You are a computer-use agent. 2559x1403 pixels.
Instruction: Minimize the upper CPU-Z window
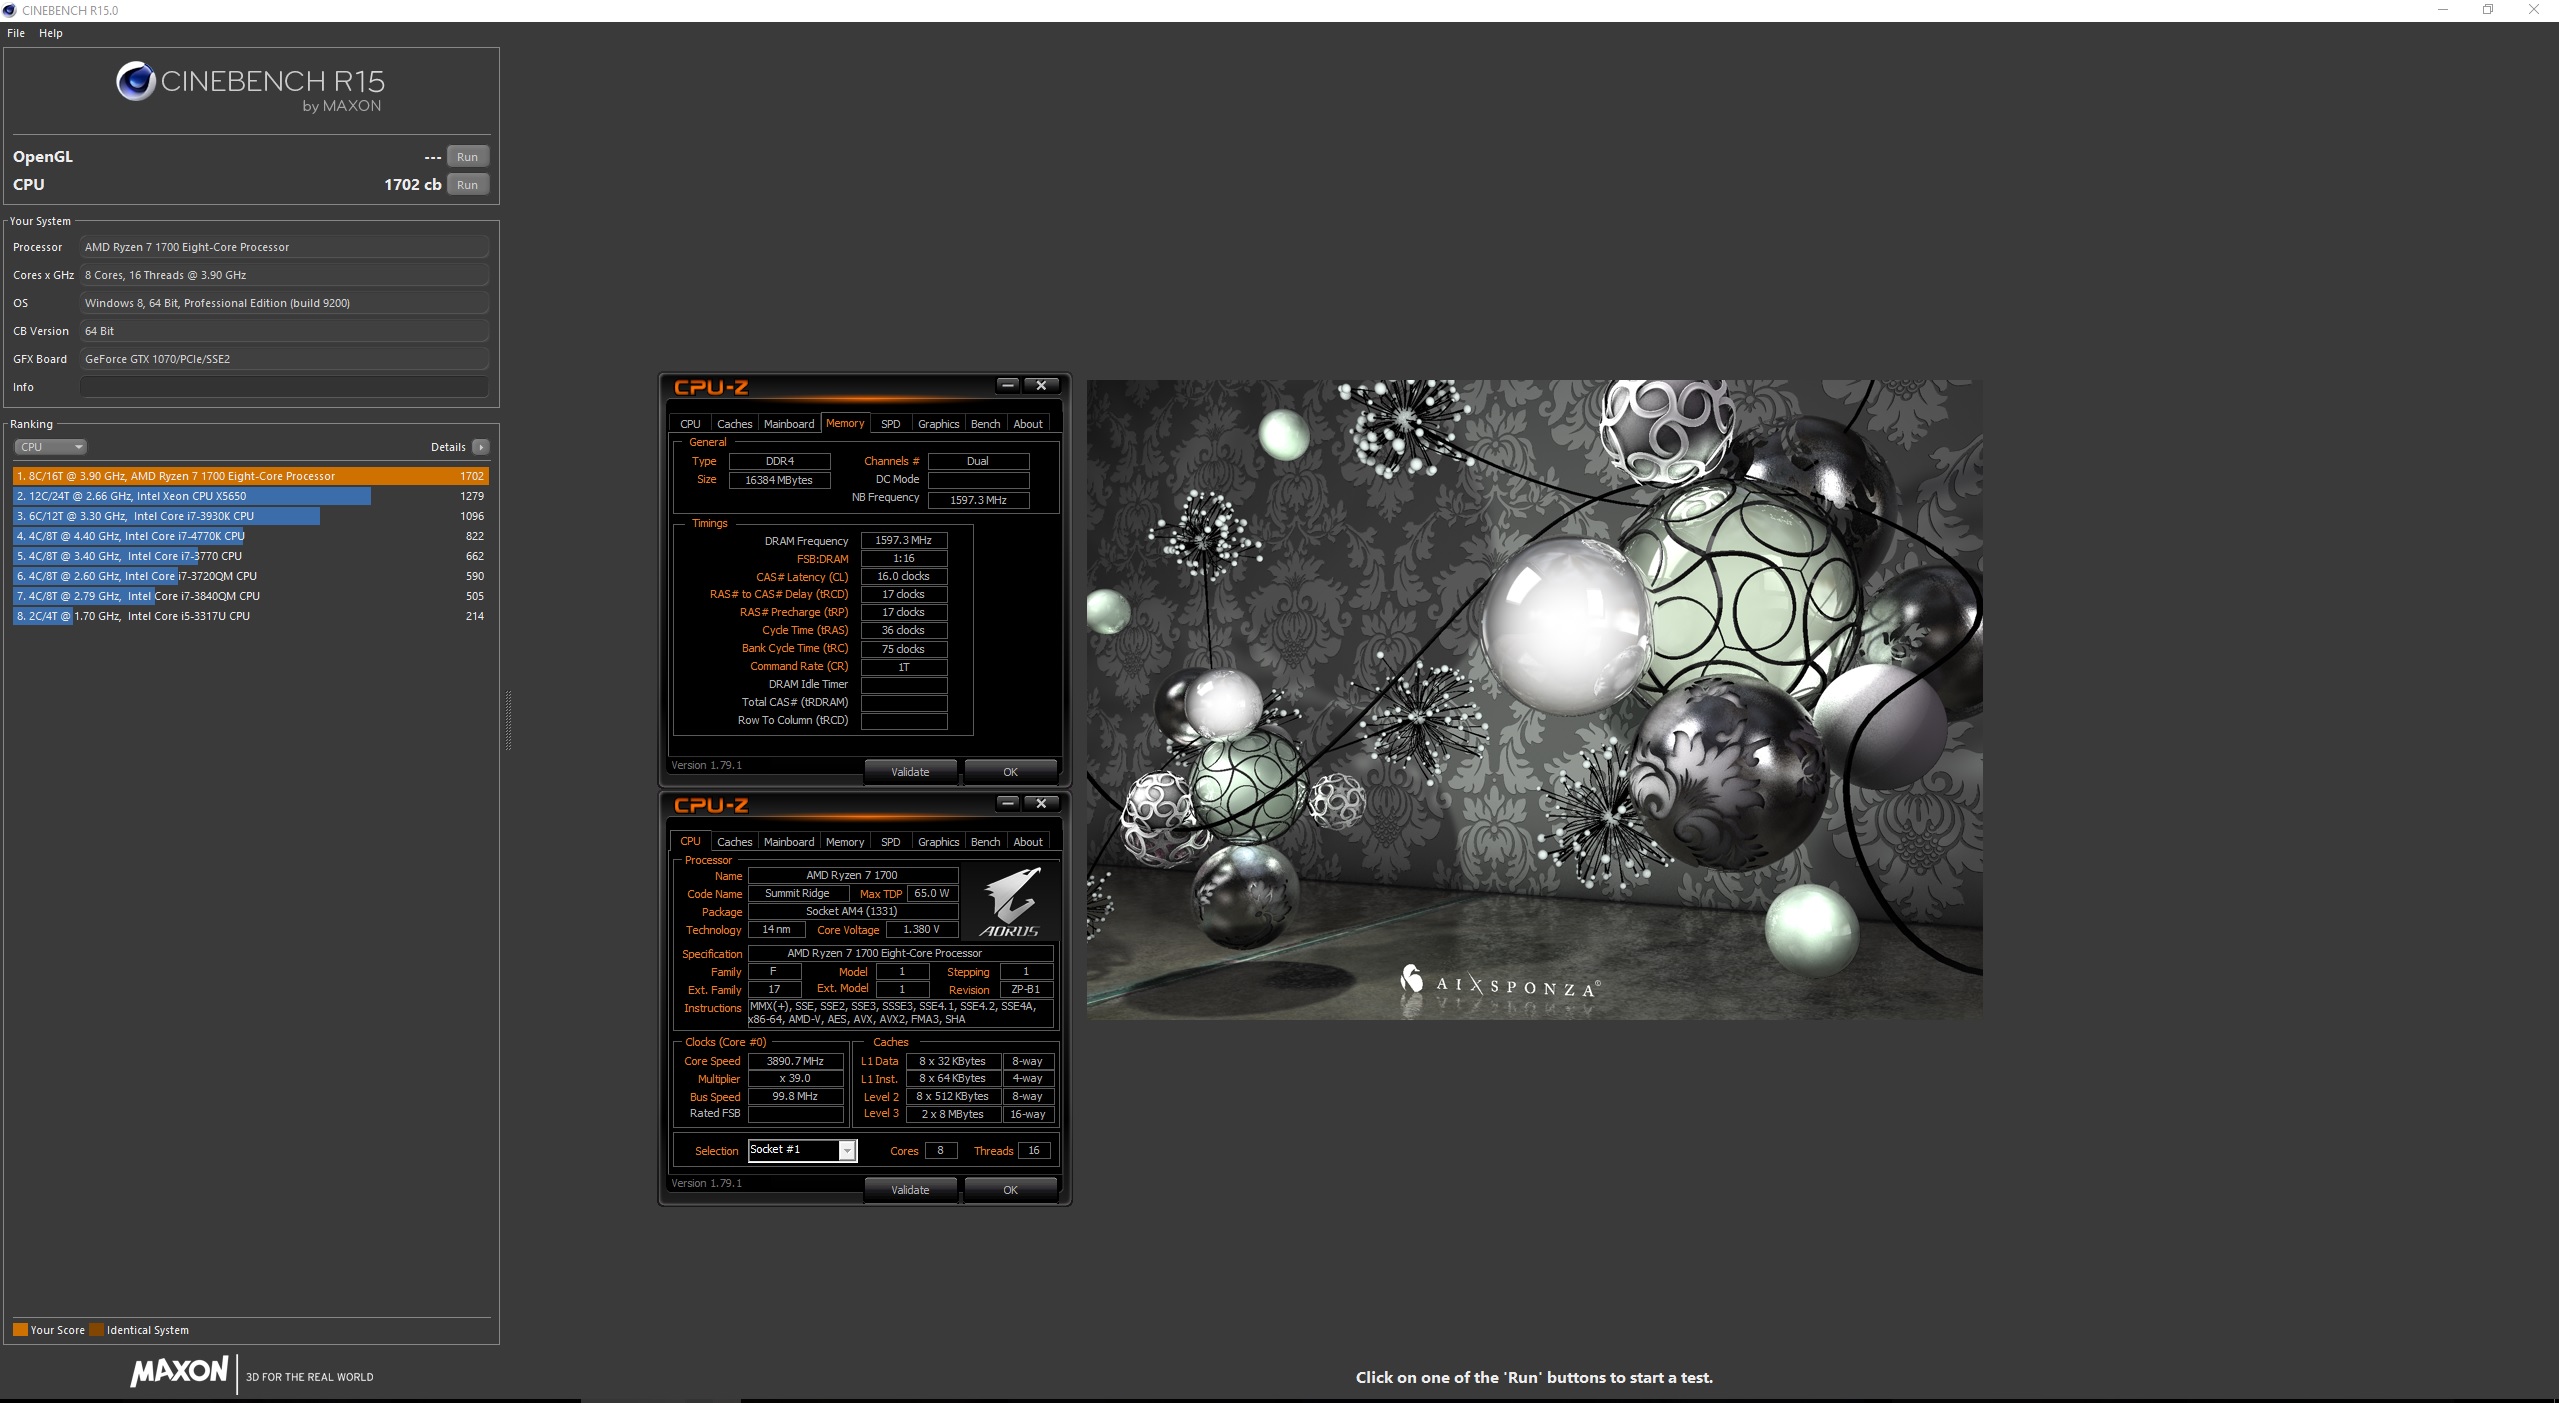[x=1008, y=385]
